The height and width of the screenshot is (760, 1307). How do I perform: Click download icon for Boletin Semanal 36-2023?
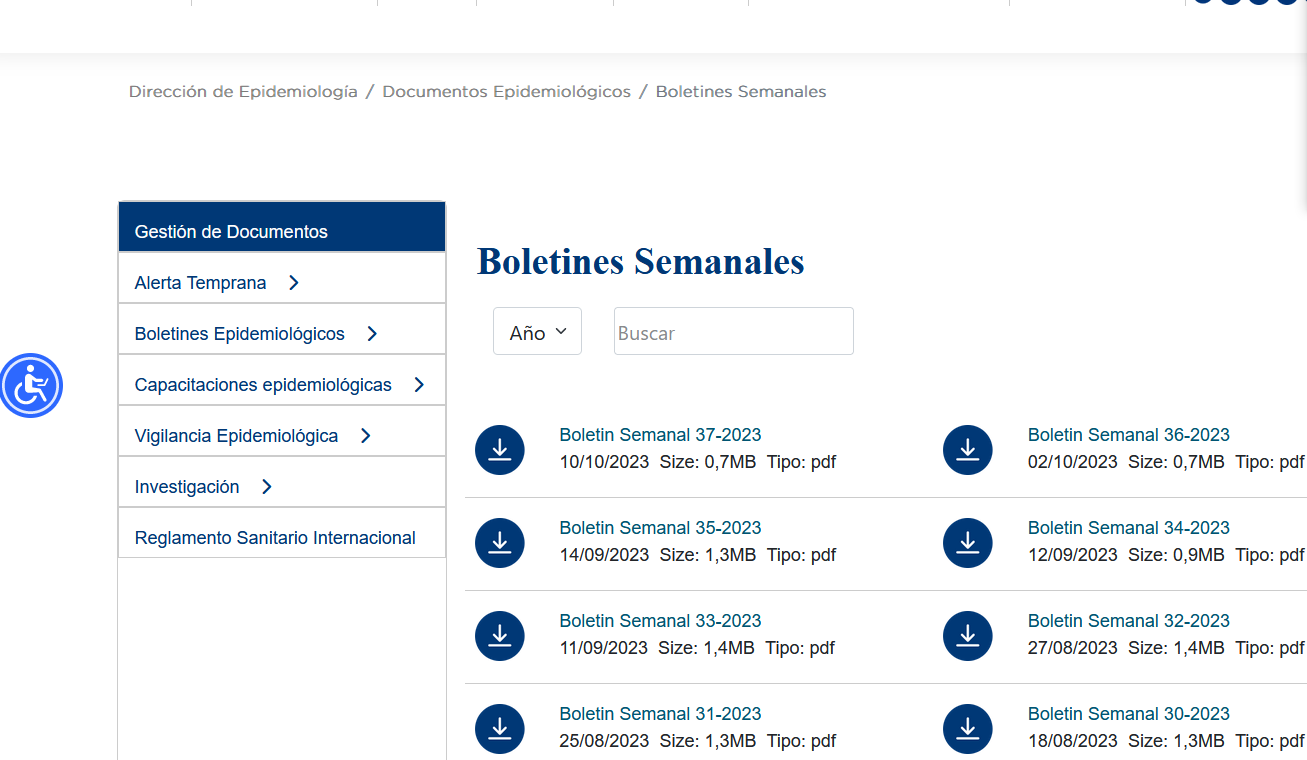click(967, 450)
